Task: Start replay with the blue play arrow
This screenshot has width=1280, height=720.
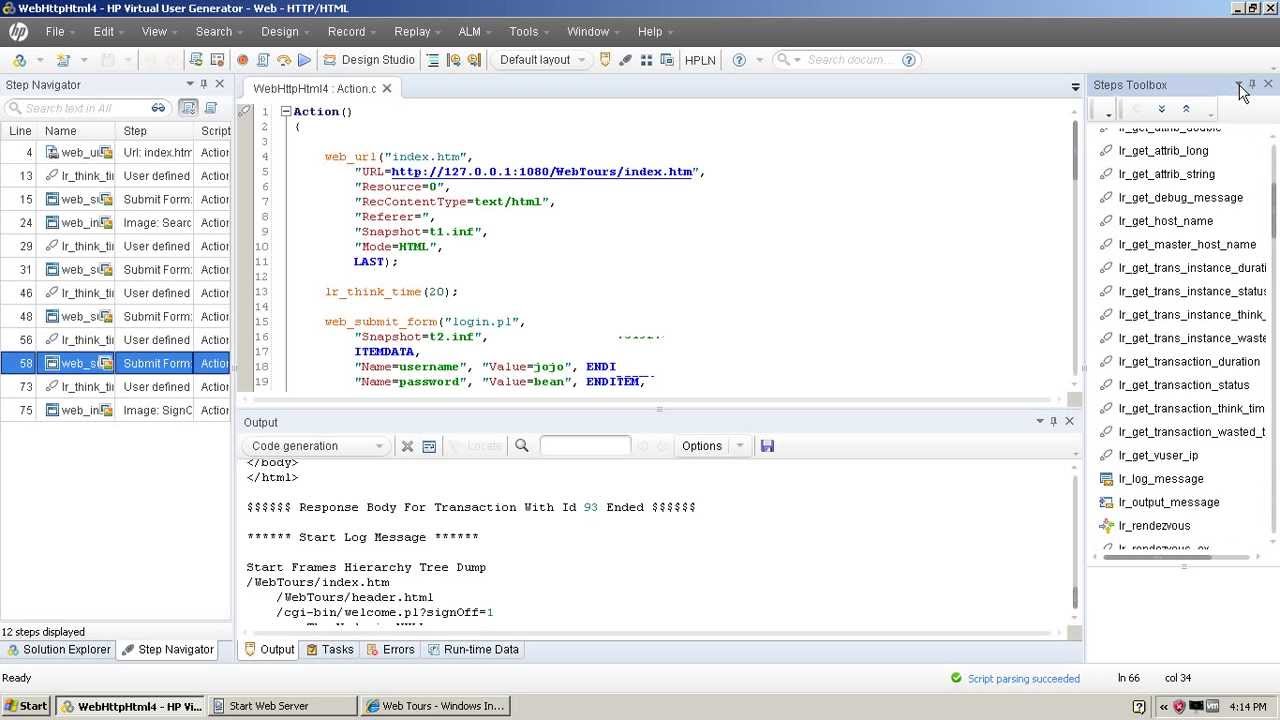Action: click(x=304, y=60)
